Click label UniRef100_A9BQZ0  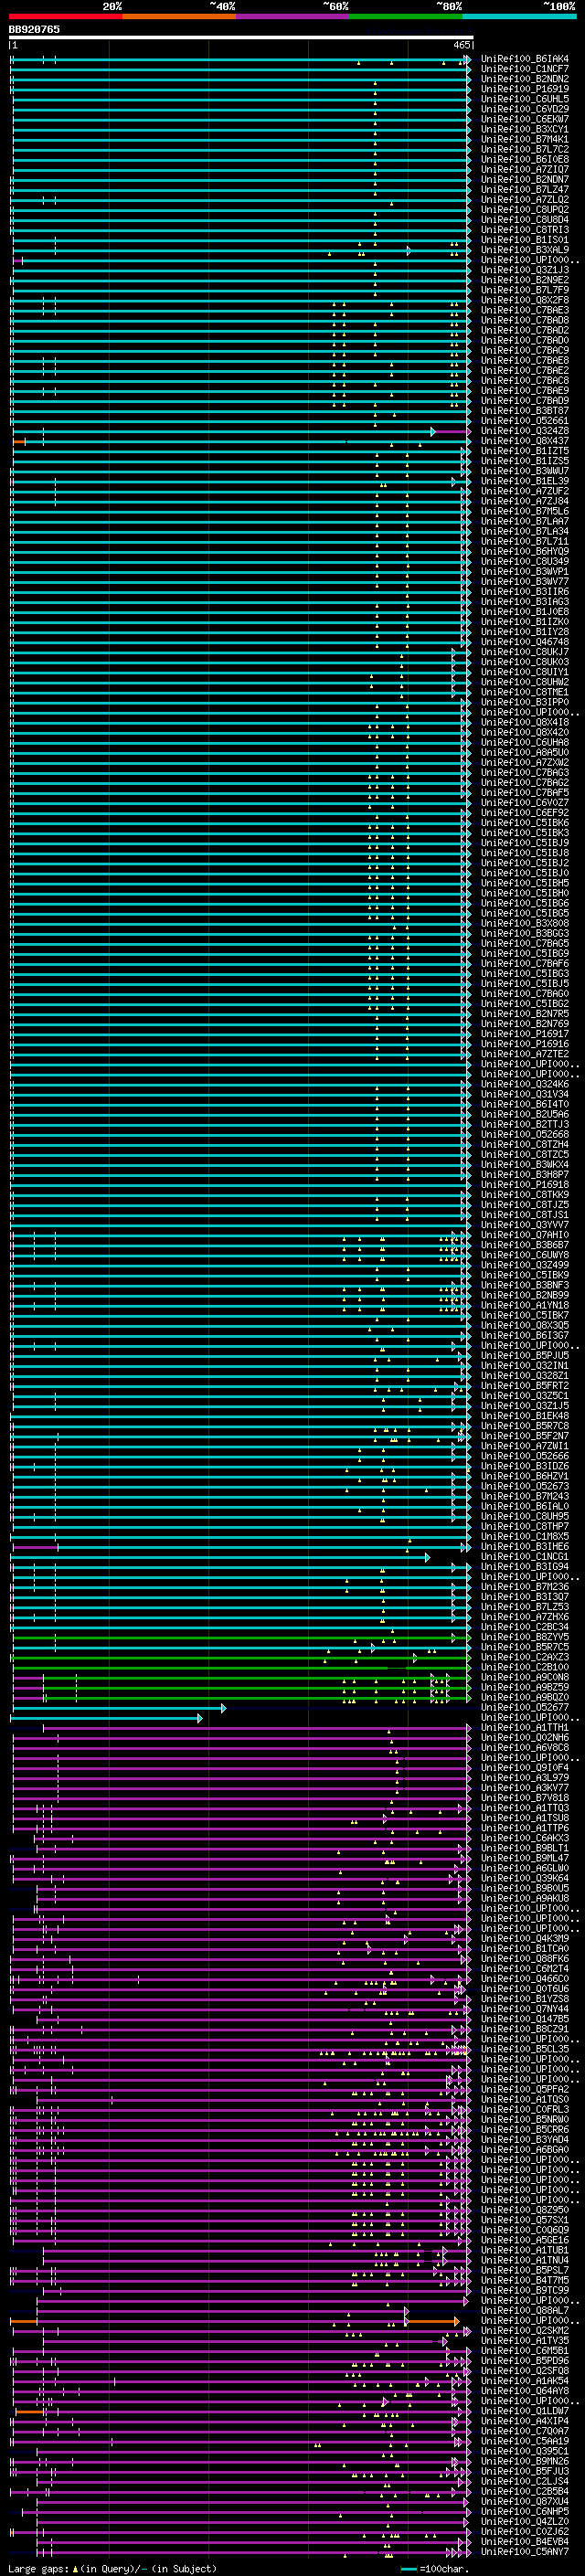[x=525, y=1697]
